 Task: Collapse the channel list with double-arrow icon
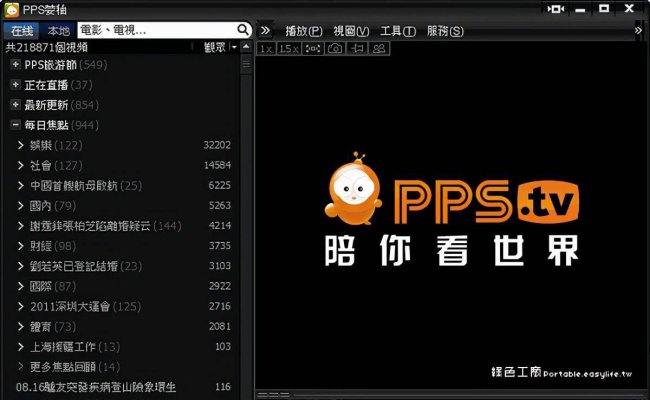(x=265, y=31)
